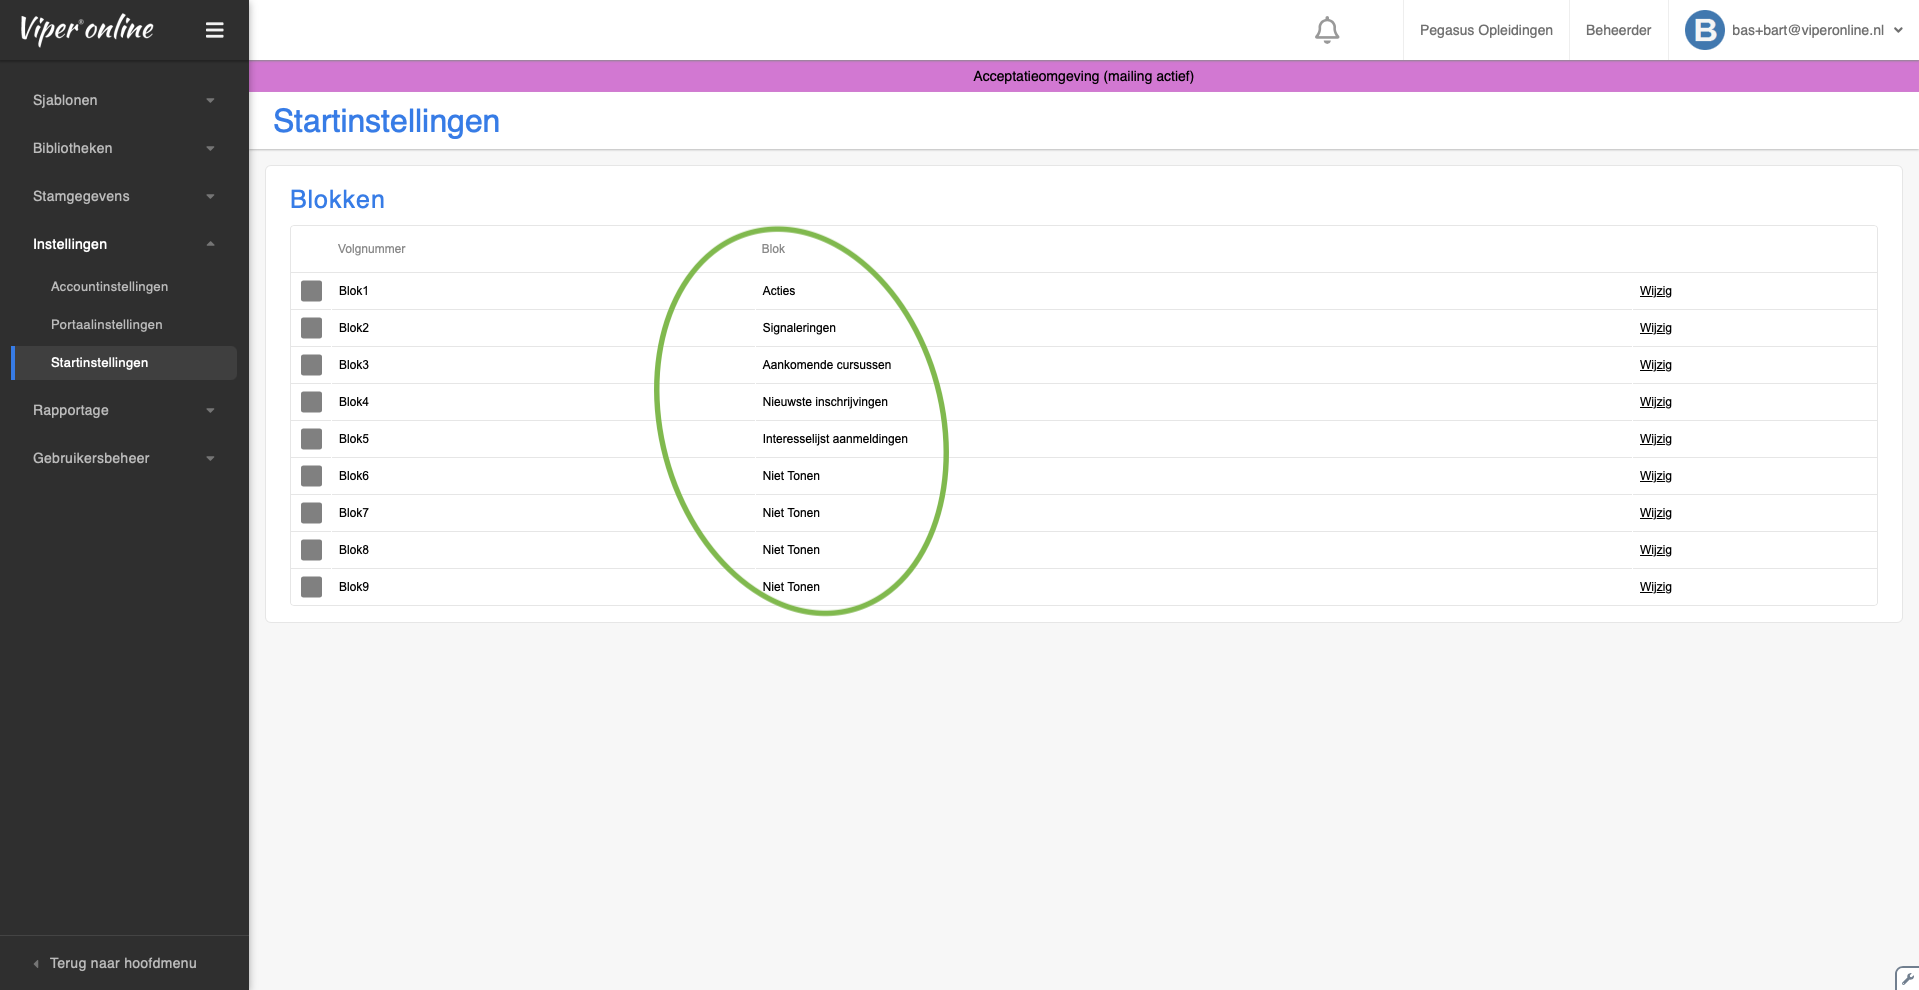Click the gray square icon for Blok5

312,439
